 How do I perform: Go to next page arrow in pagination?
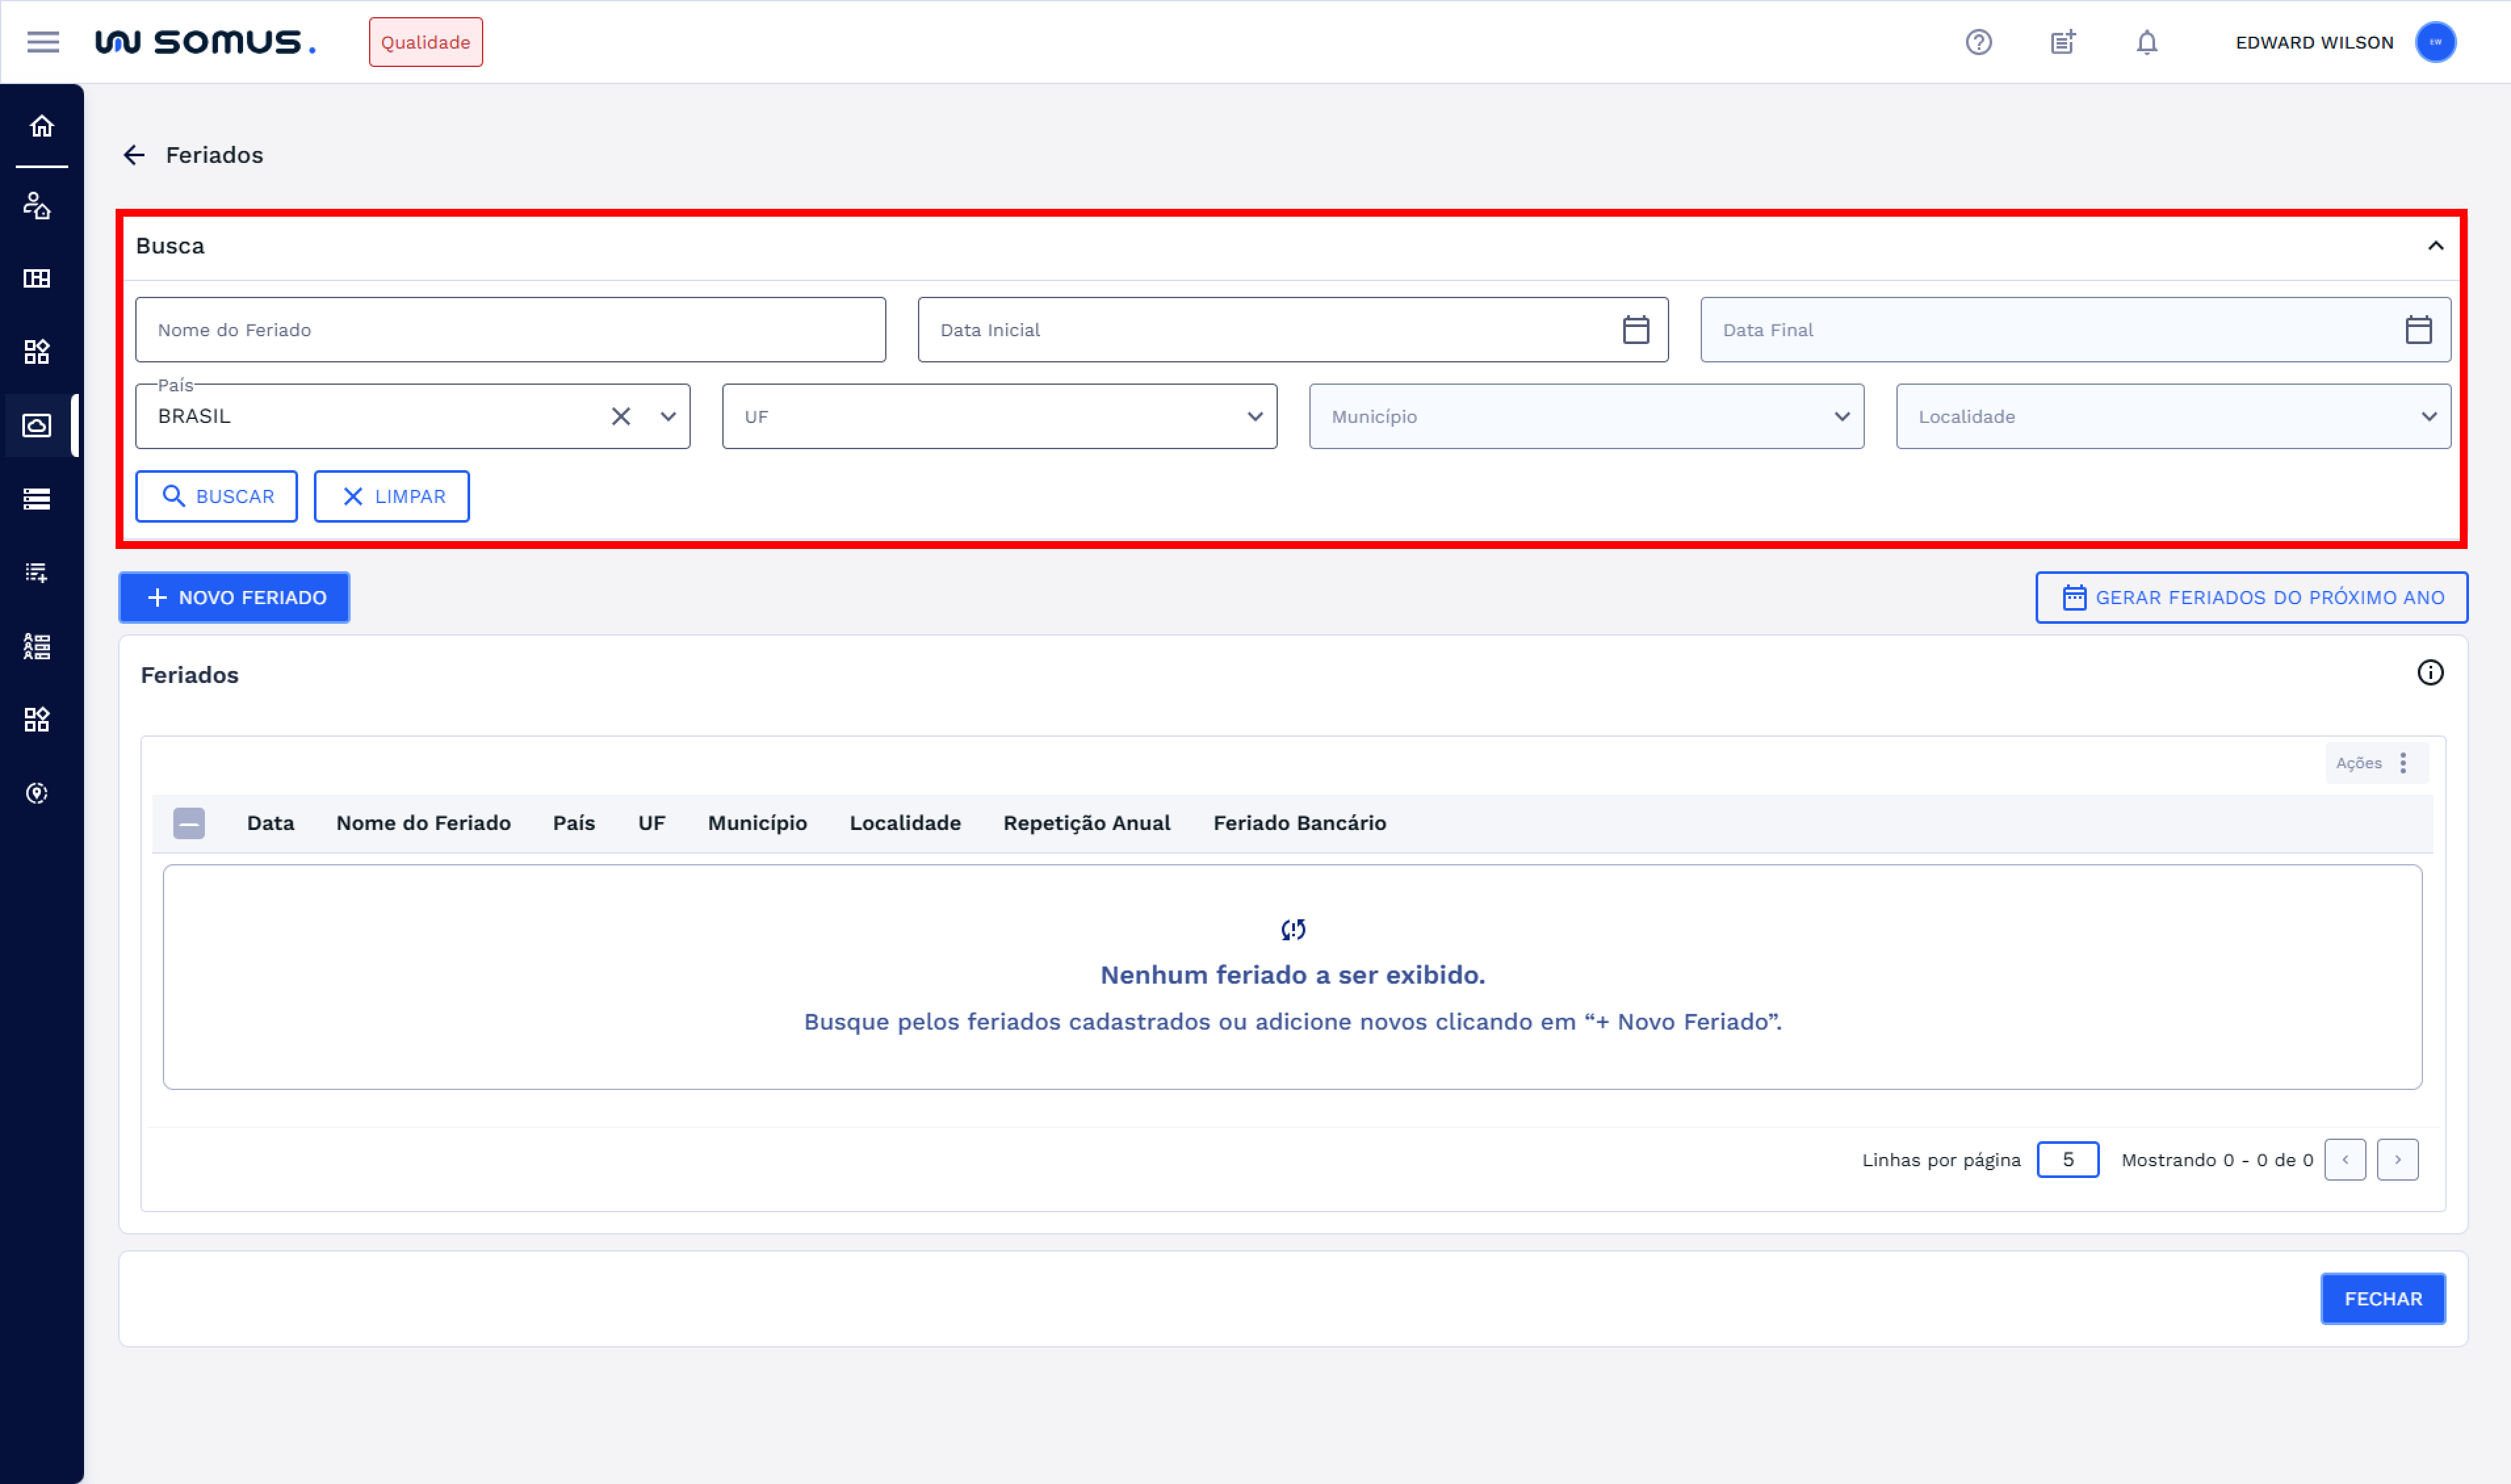coord(2397,1160)
